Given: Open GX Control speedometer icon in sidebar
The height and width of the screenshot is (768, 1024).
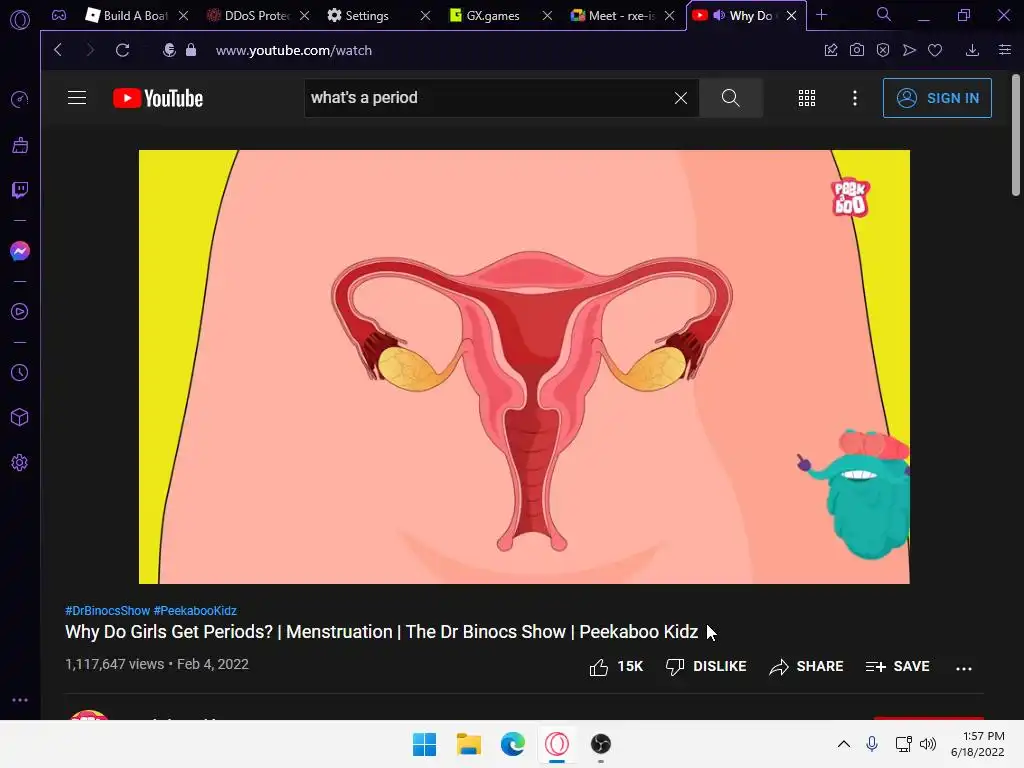Looking at the screenshot, I should pyautogui.click(x=20, y=99).
